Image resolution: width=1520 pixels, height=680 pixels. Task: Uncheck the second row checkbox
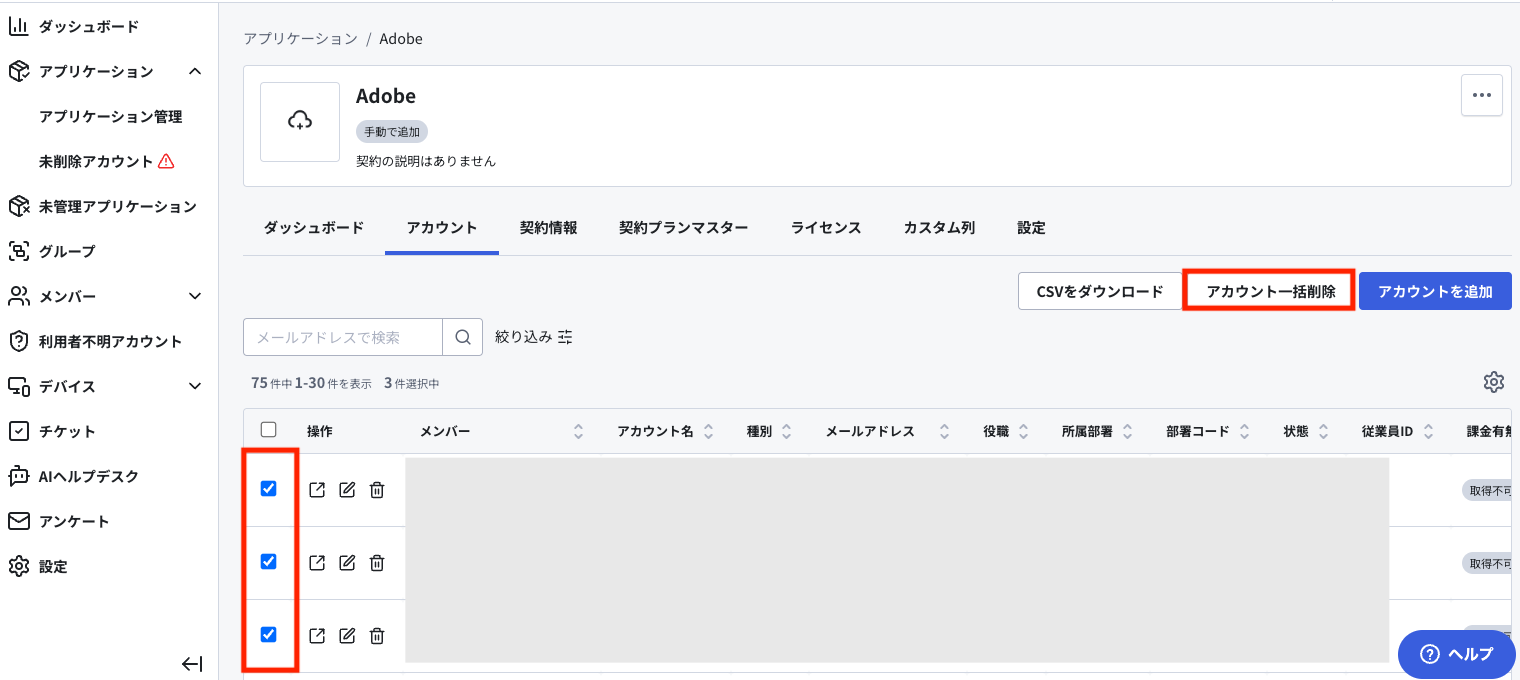tap(268, 561)
